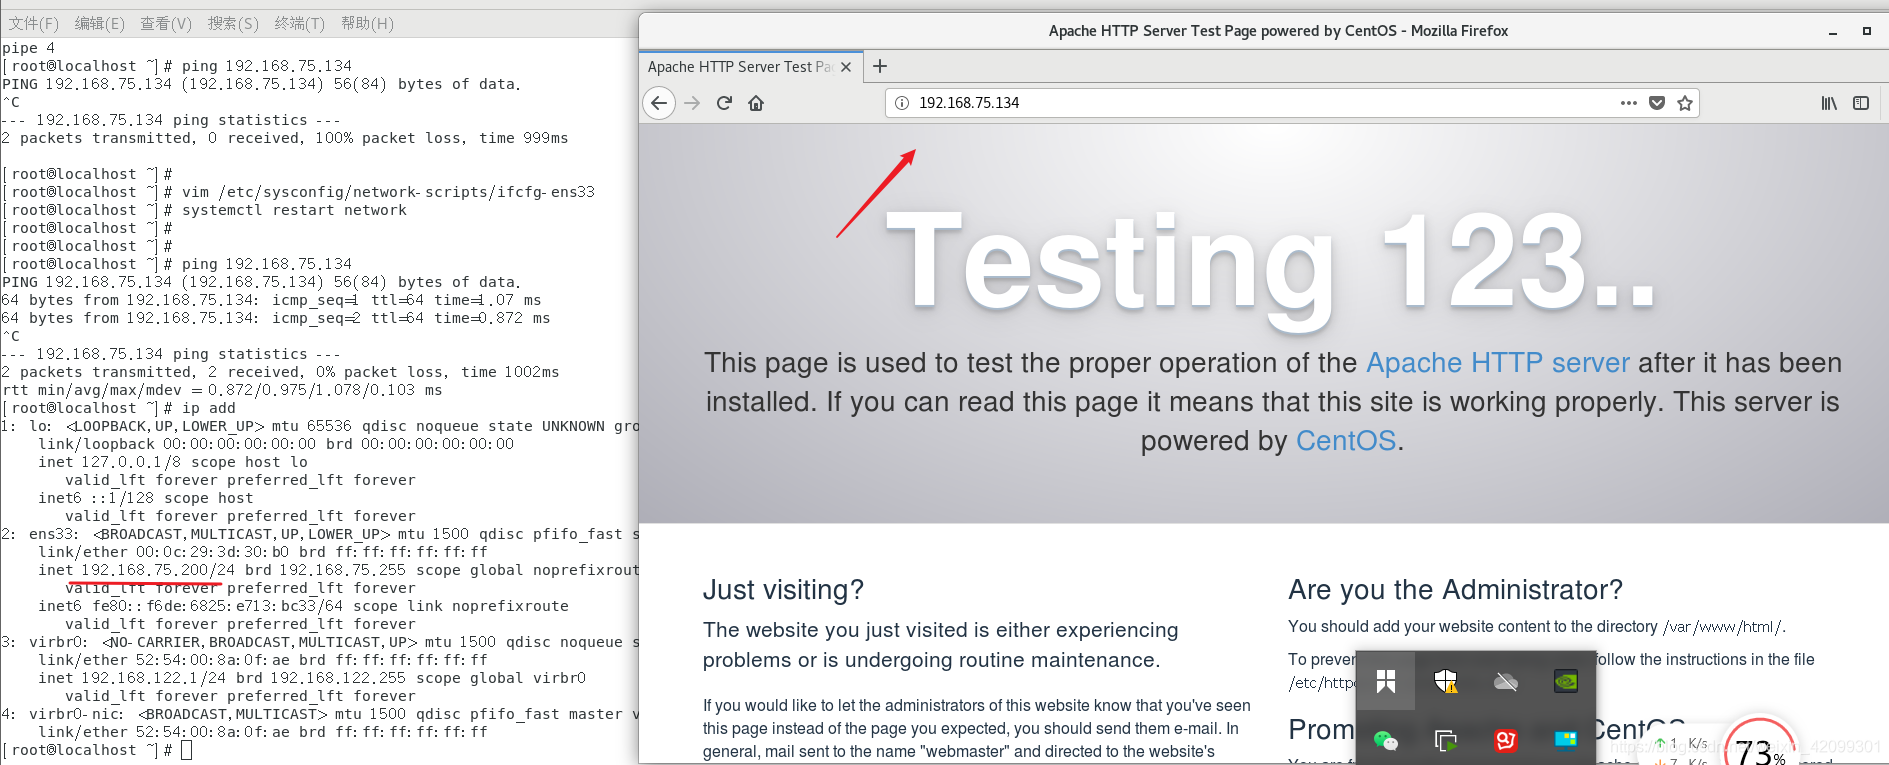Viewport: 1889px width, 765px height.
Task: Open the terminal 帮助(H) menu
Action: pos(368,23)
